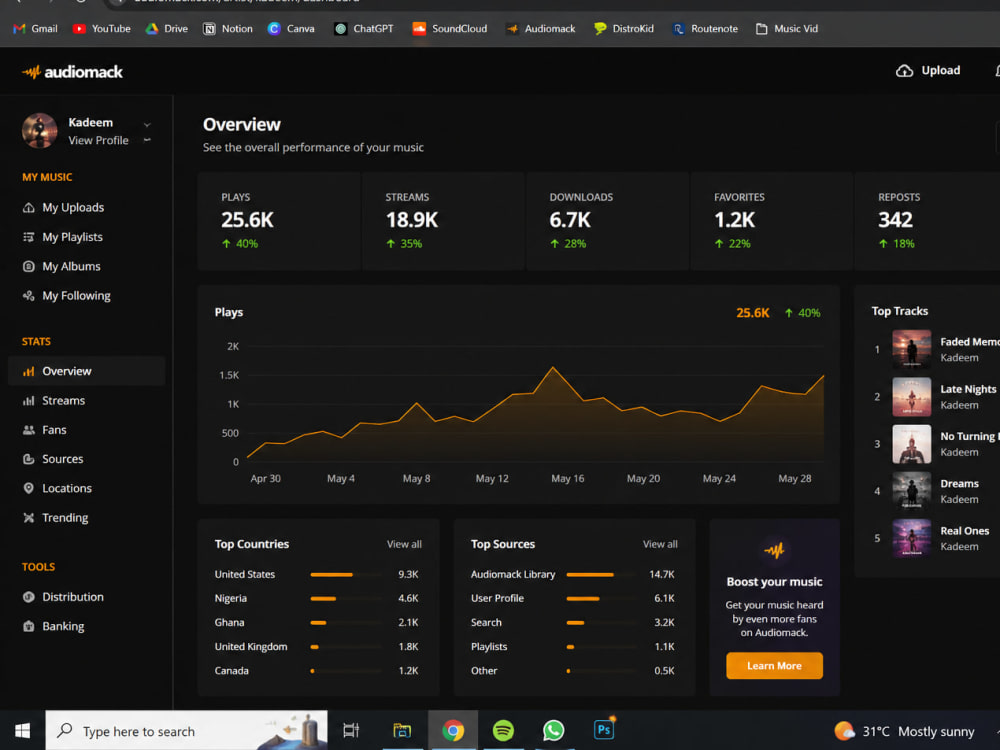The image size is (1000, 750).
Task: Click Streams stat card 18.9K
Action: pos(443,221)
